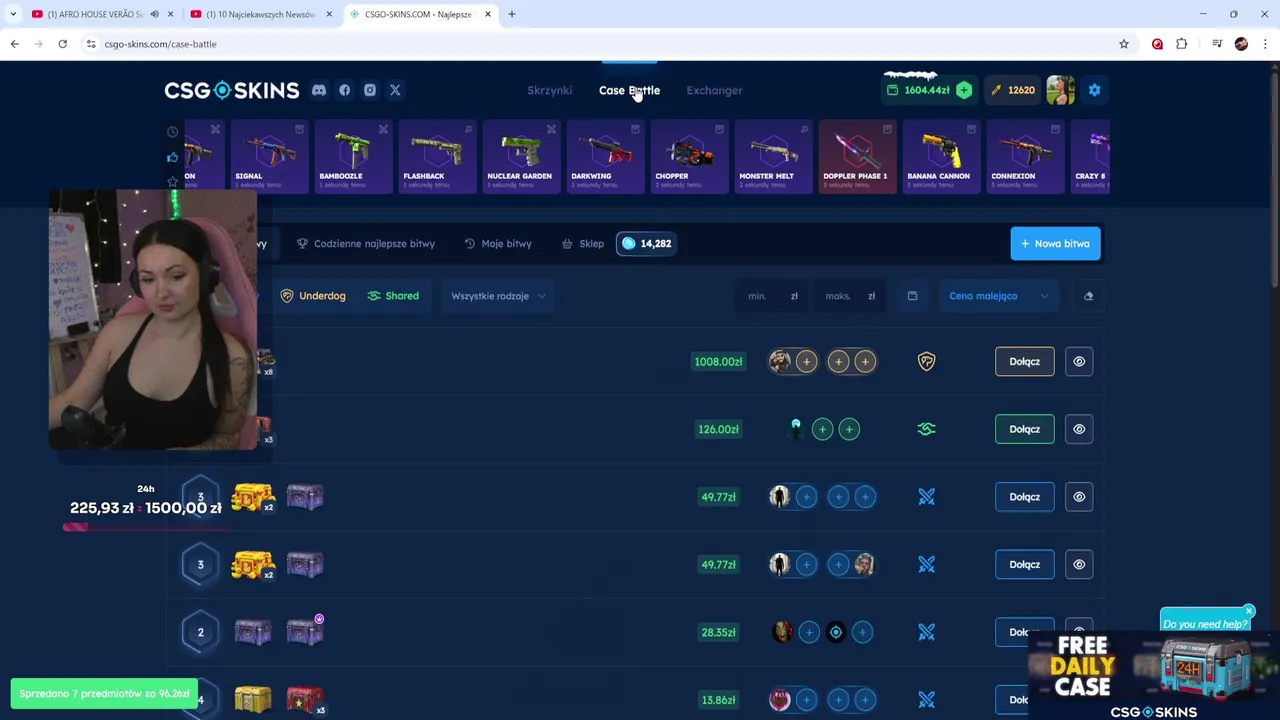
Task: Open the X (Twitter) link icon
Action: 395,90
